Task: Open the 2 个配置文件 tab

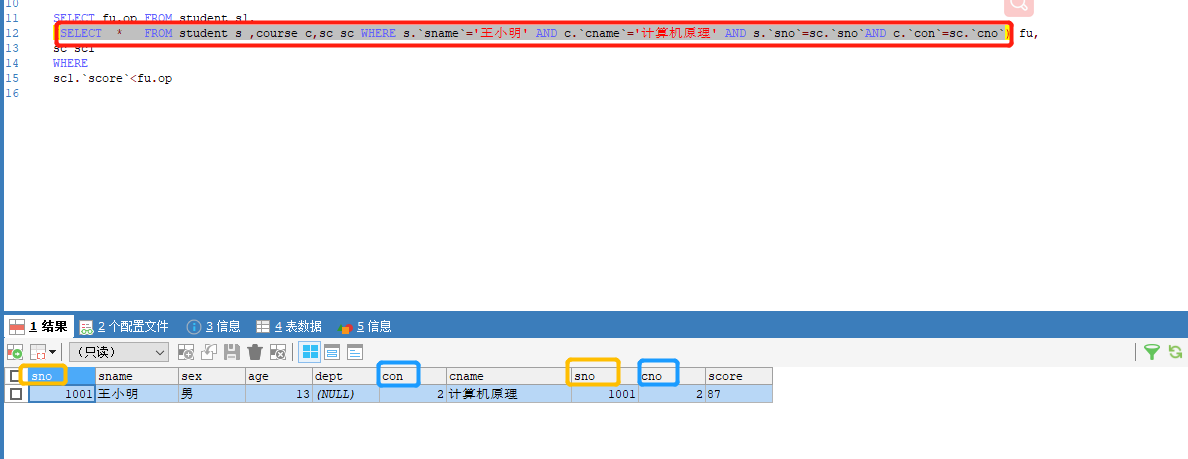Action: (x=124, y=326)
